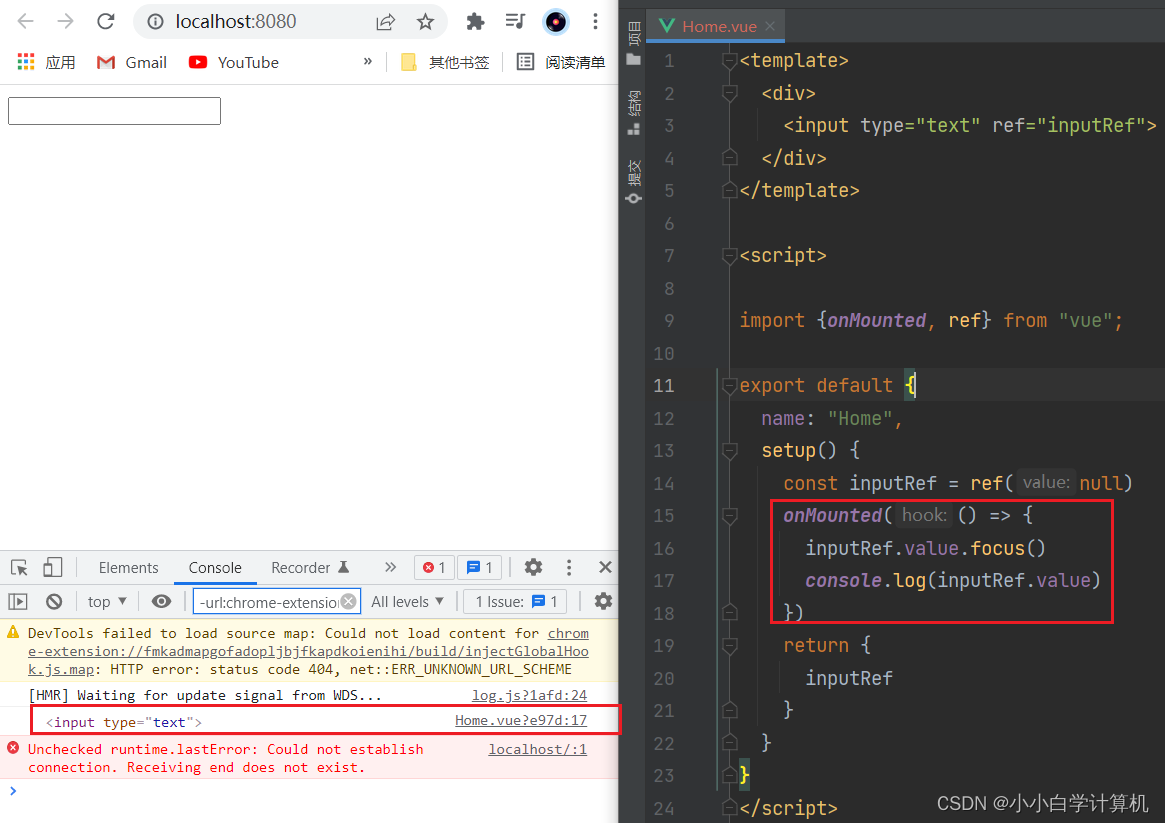The width and height of the screenshot is (1165, 823).
Task: Collapse the return block fold on line 19
Action: (730, 646)
